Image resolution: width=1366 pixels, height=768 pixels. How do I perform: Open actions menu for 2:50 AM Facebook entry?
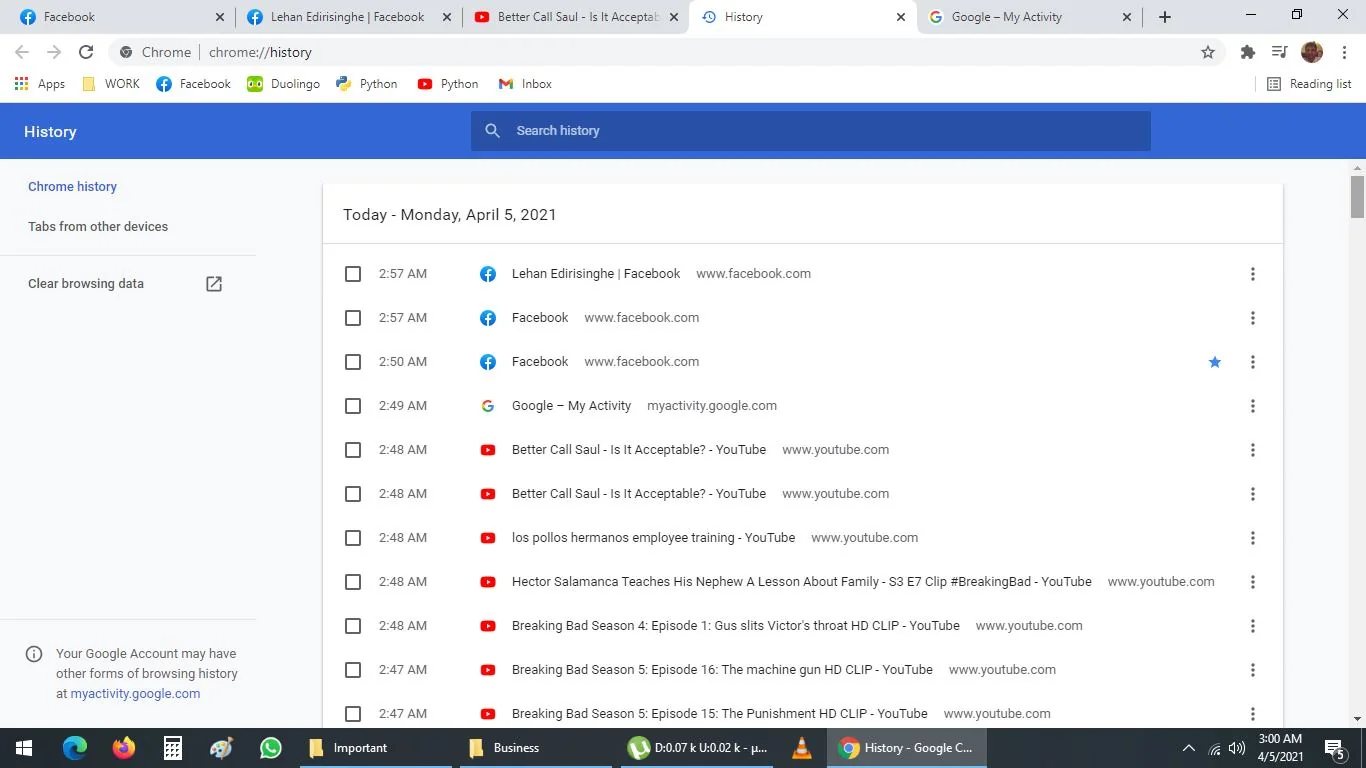(x=1252, y=362)
